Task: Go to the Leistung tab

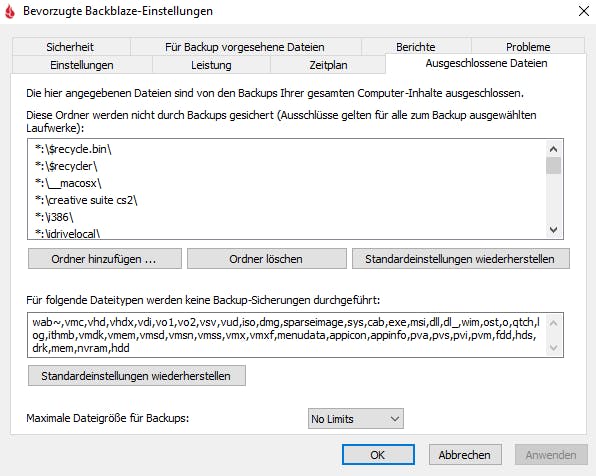Action: [211, 65]
